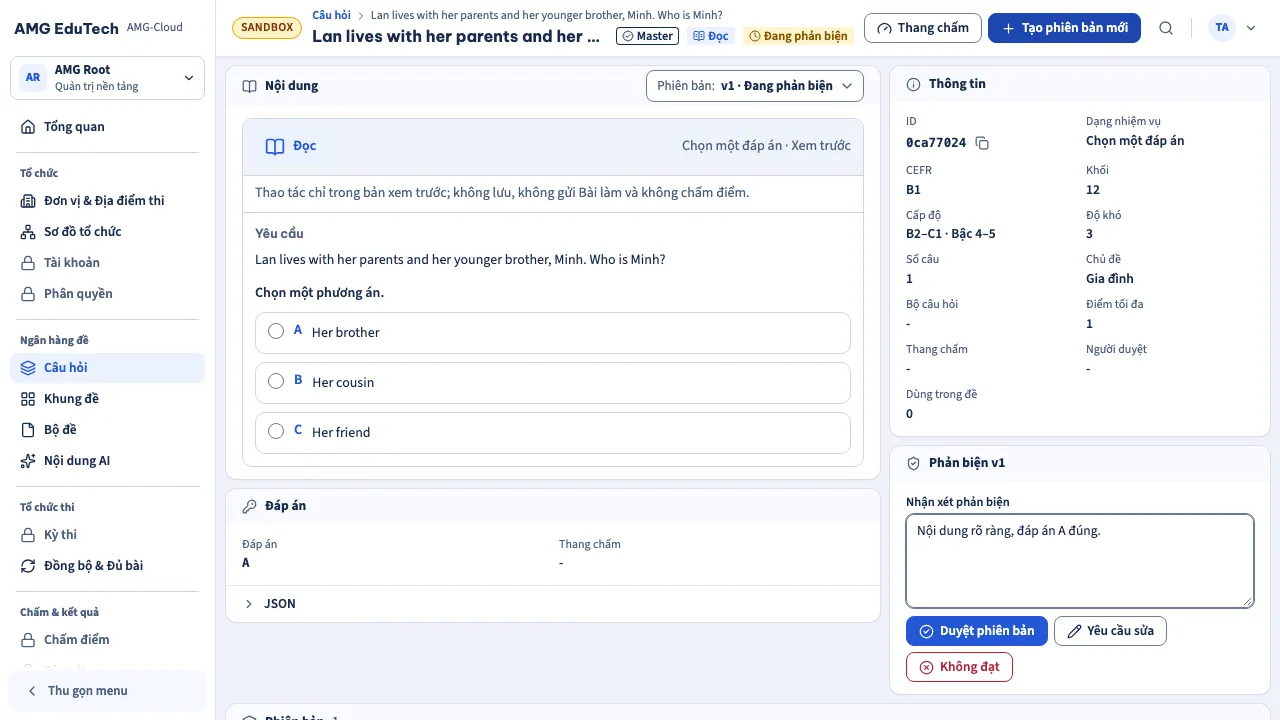Click the Đáp án key icon

click(250, 506)
